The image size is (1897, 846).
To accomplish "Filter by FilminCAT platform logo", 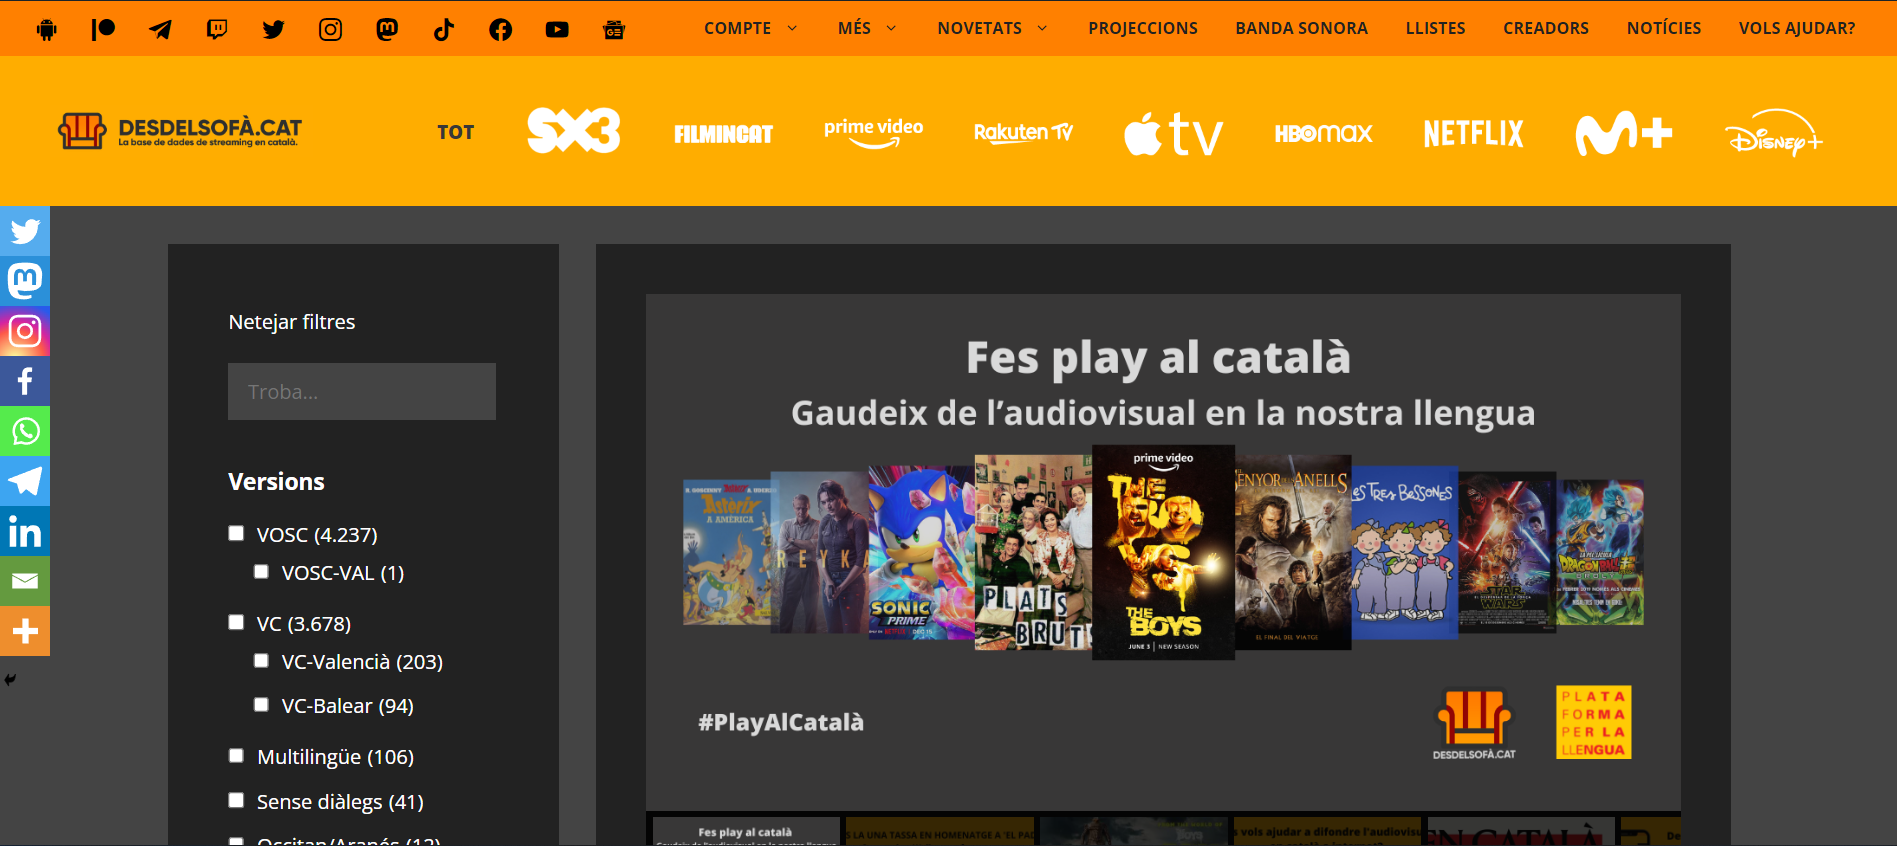I will 723,134.
